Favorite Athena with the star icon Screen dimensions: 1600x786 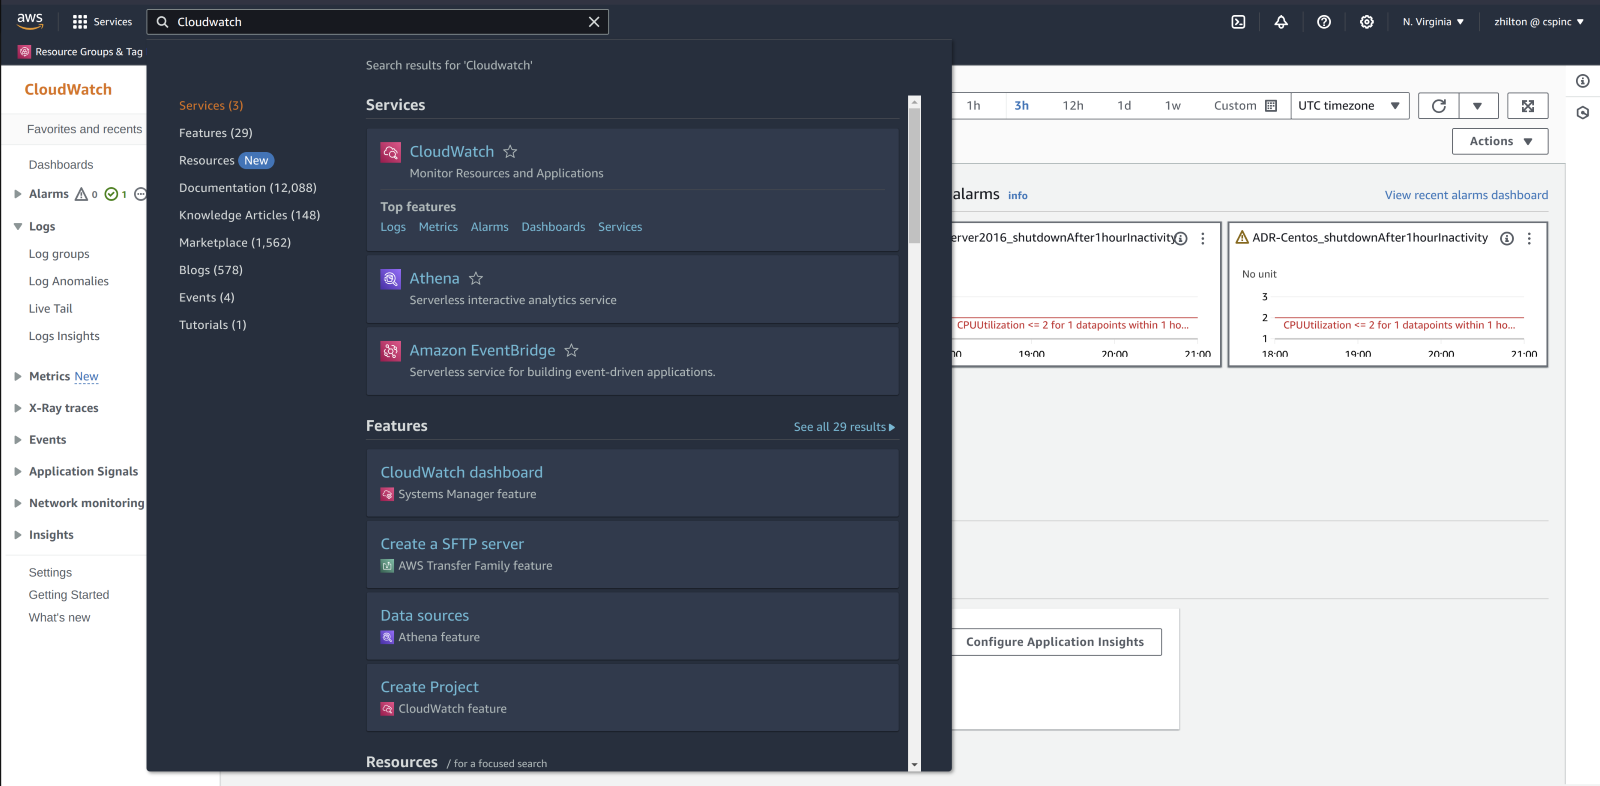pyautogui.click(x=476, y=278)
